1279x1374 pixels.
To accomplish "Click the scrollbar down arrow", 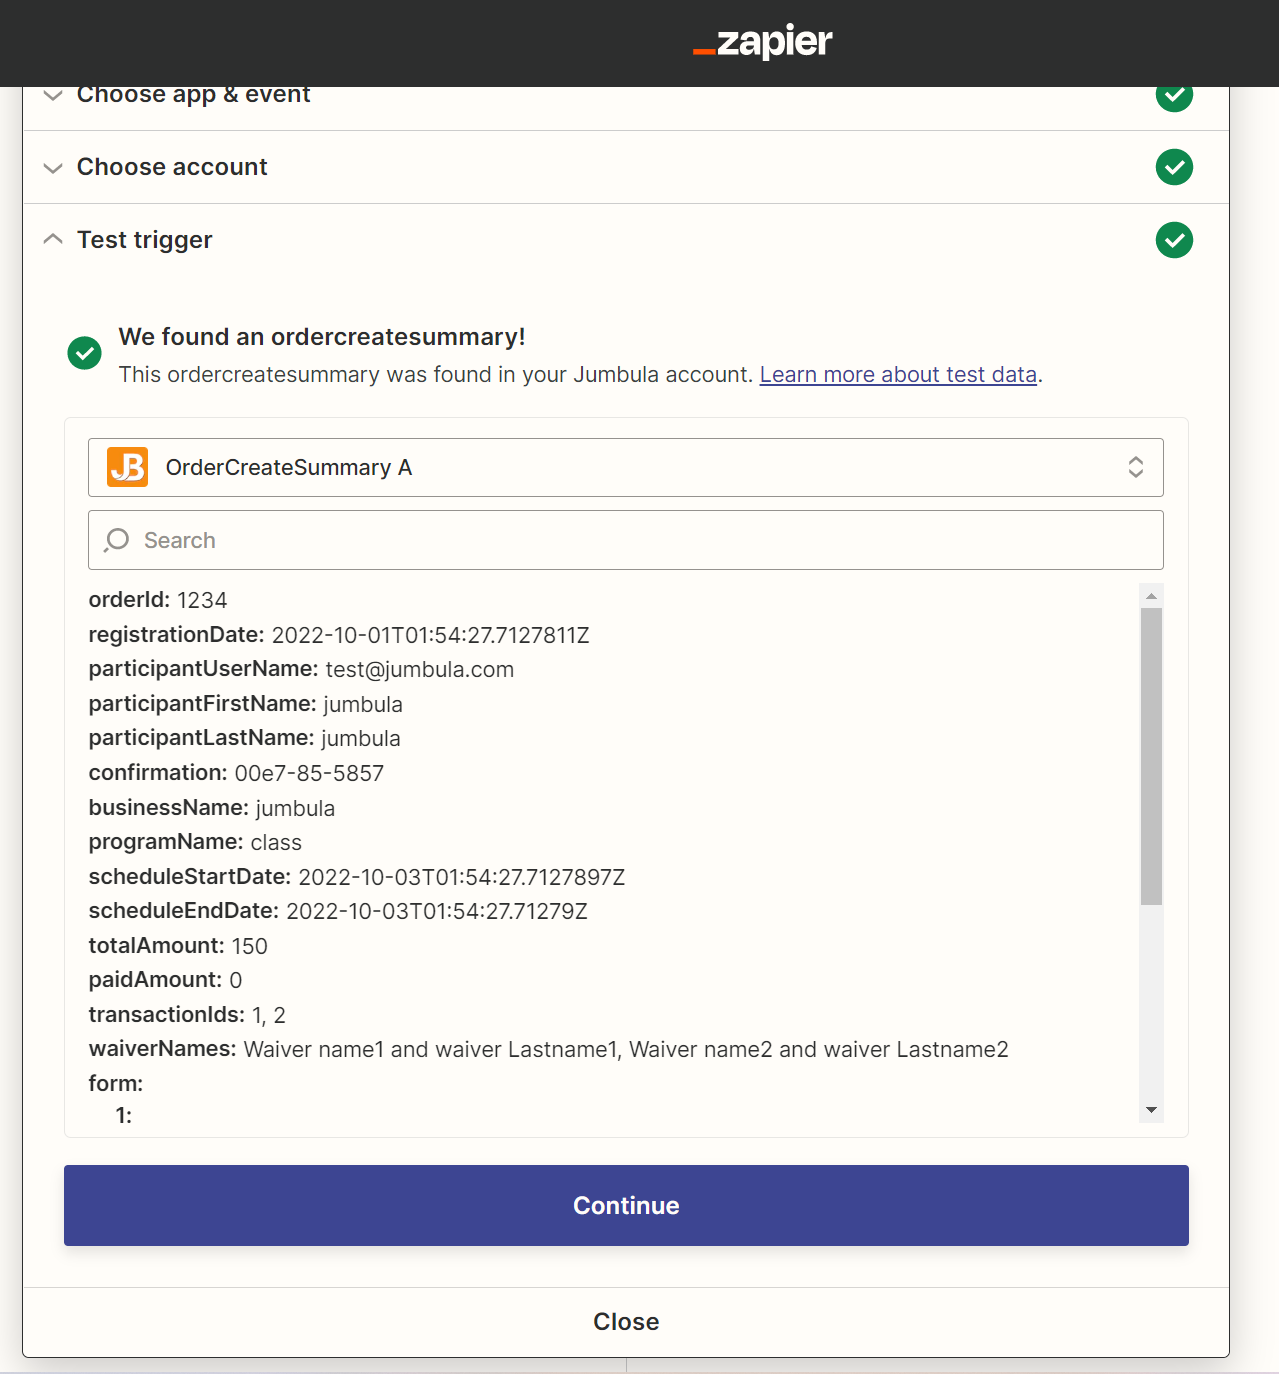I will coord(1151,1110).
